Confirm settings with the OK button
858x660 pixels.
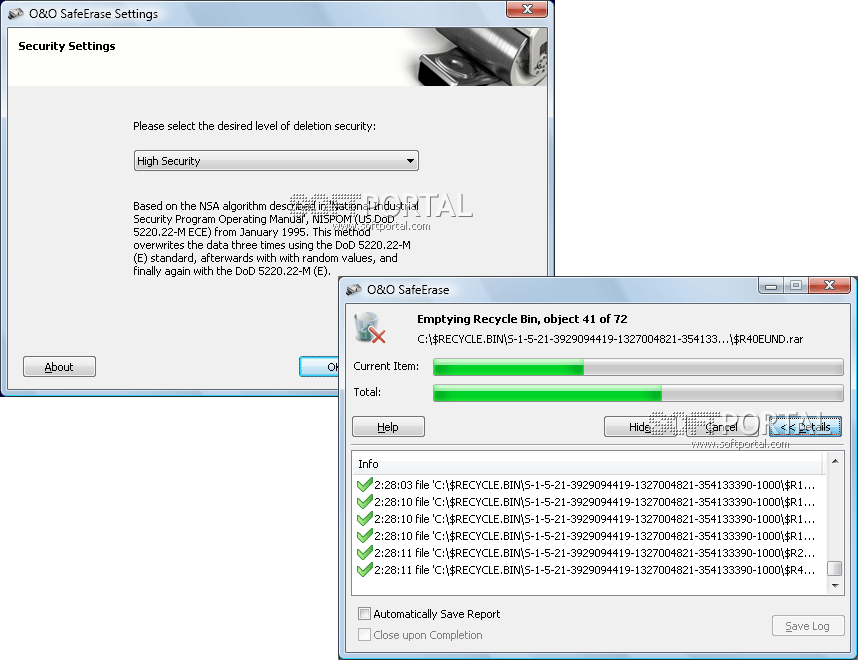tap(319, 367)
